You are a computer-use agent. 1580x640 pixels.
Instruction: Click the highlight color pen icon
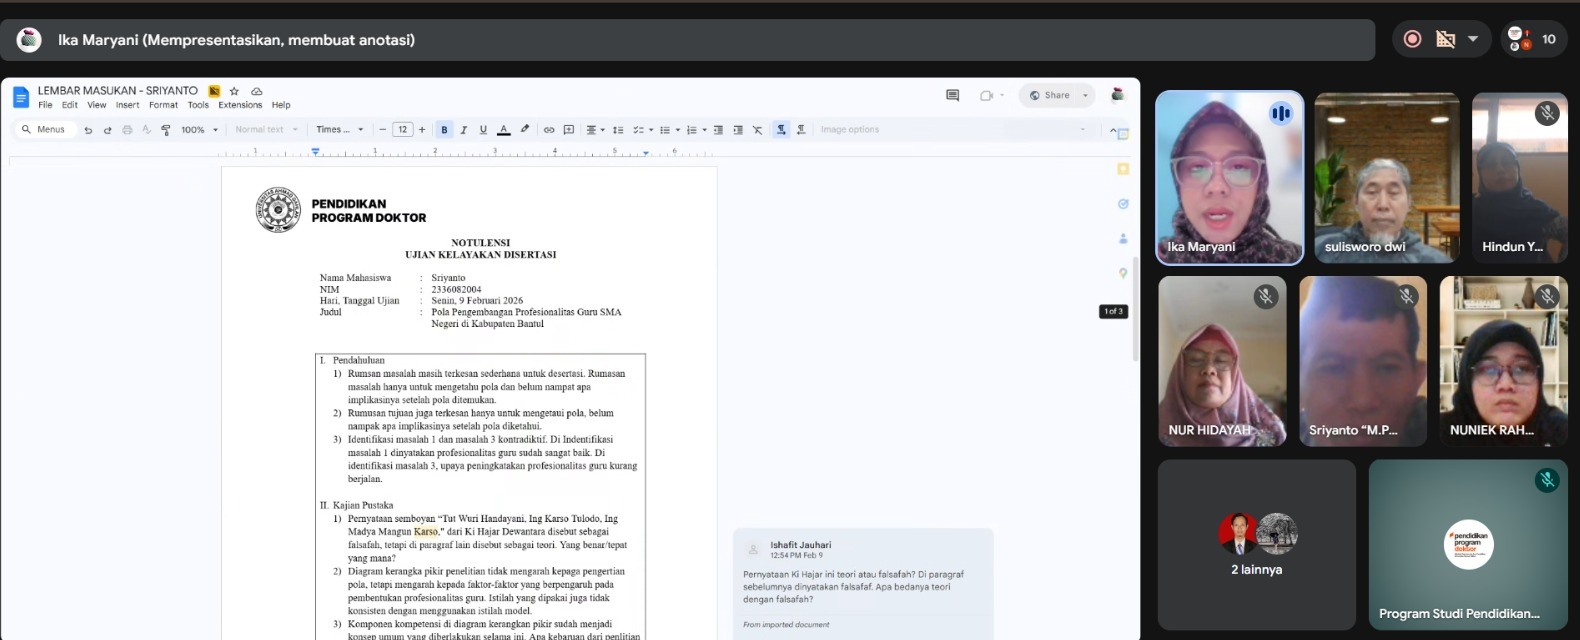tap(525, 130)
